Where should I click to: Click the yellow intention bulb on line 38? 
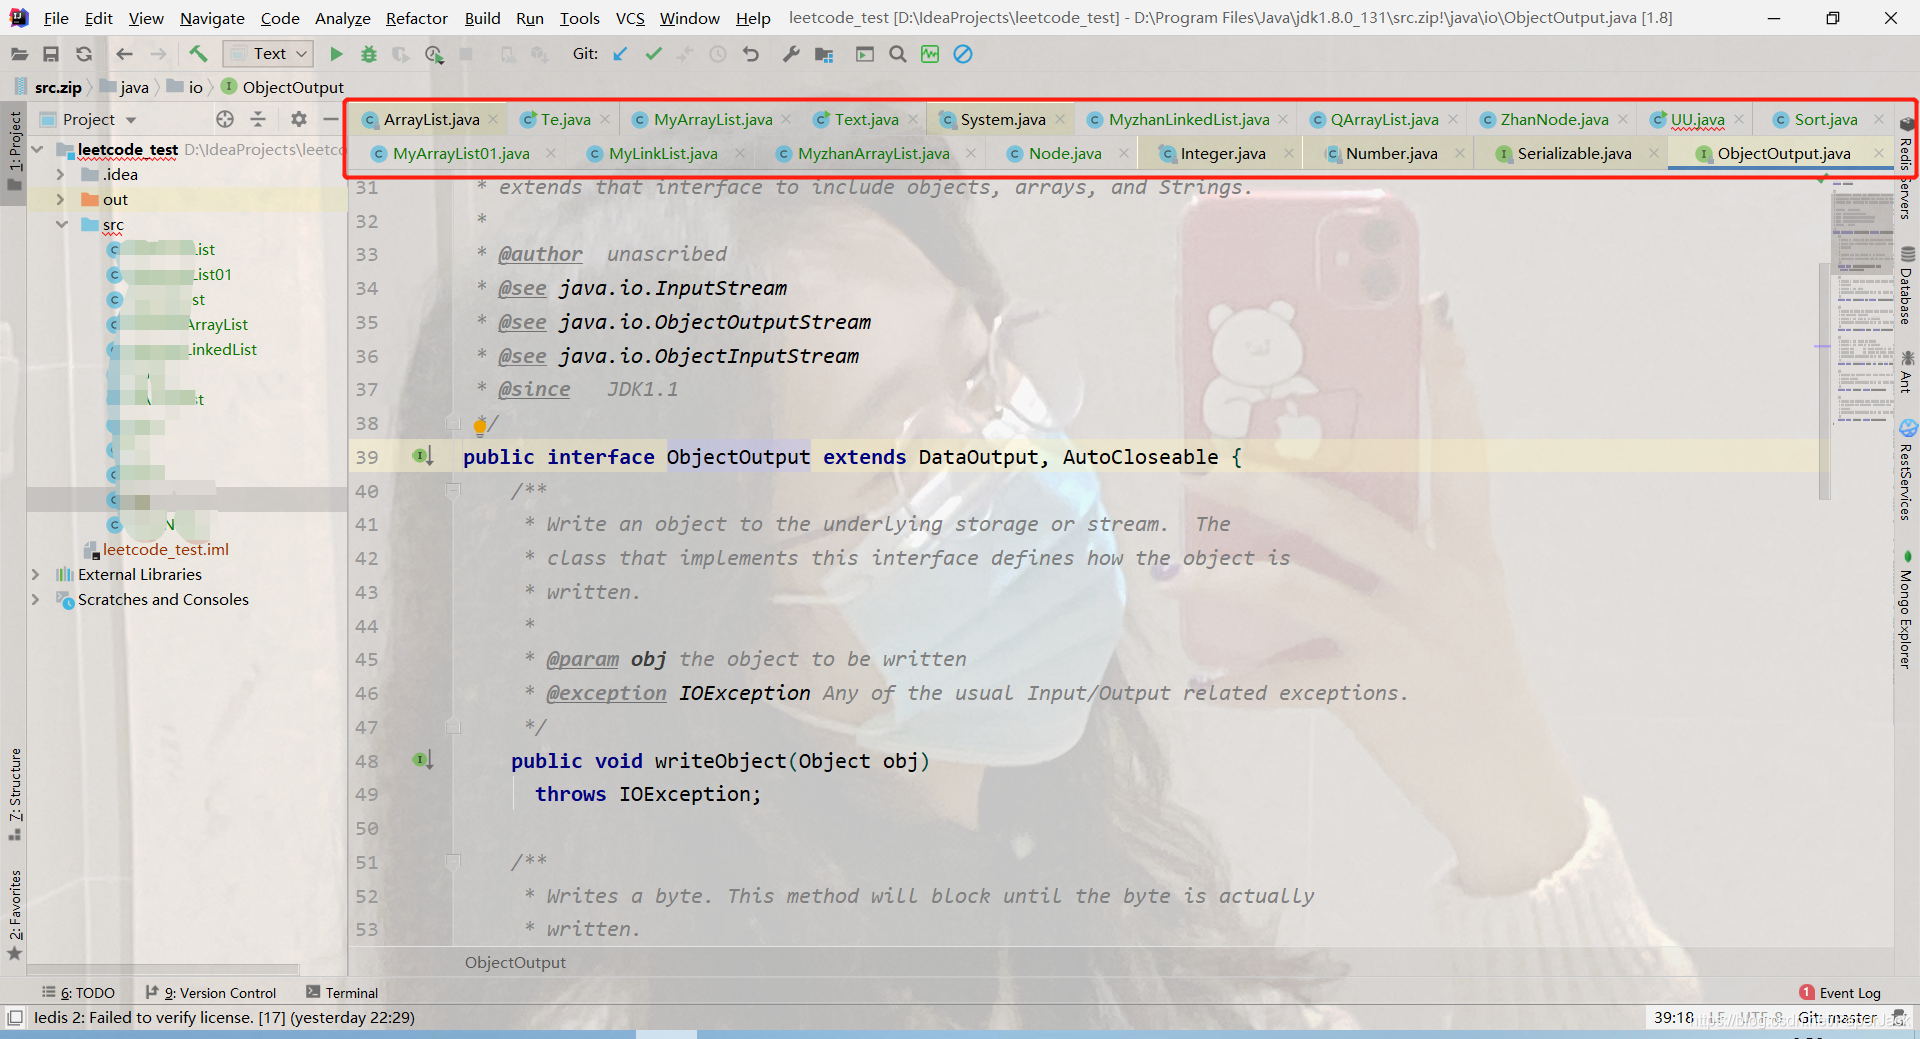tap(480, 427)
